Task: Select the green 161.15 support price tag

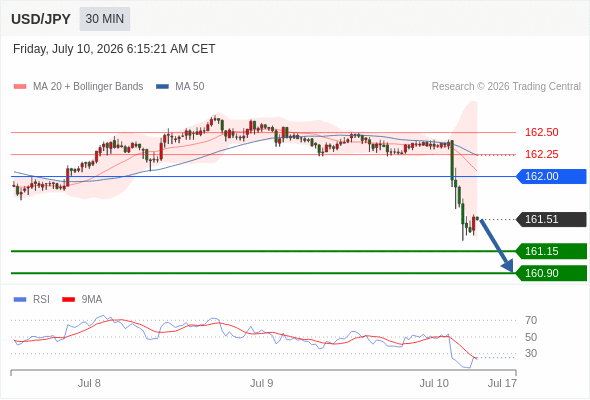Action: tap(551, 251)
